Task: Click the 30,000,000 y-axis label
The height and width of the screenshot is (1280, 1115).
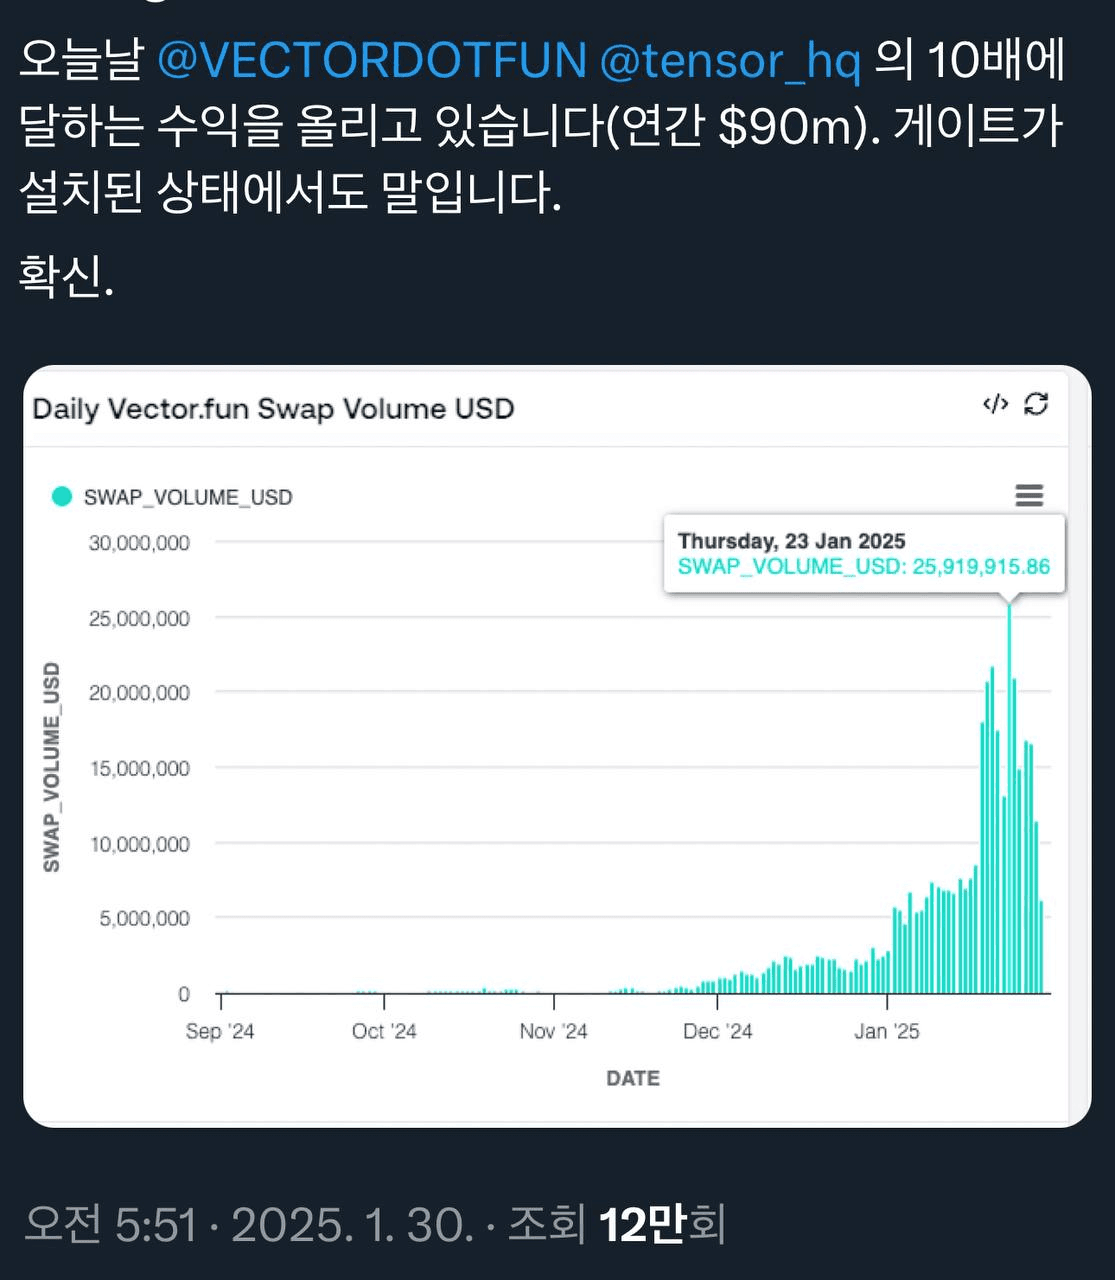Action: pos(139,543)
